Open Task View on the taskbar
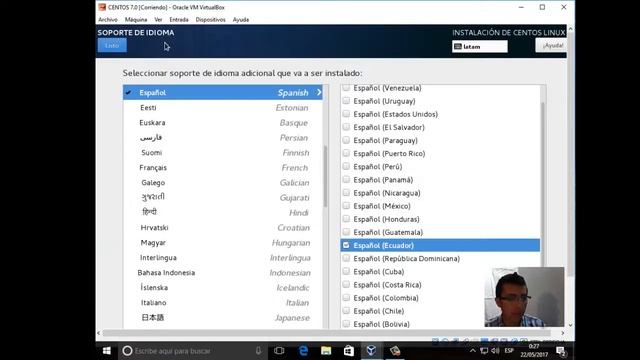This screenshot has width=640, height=360. (279, 351)
